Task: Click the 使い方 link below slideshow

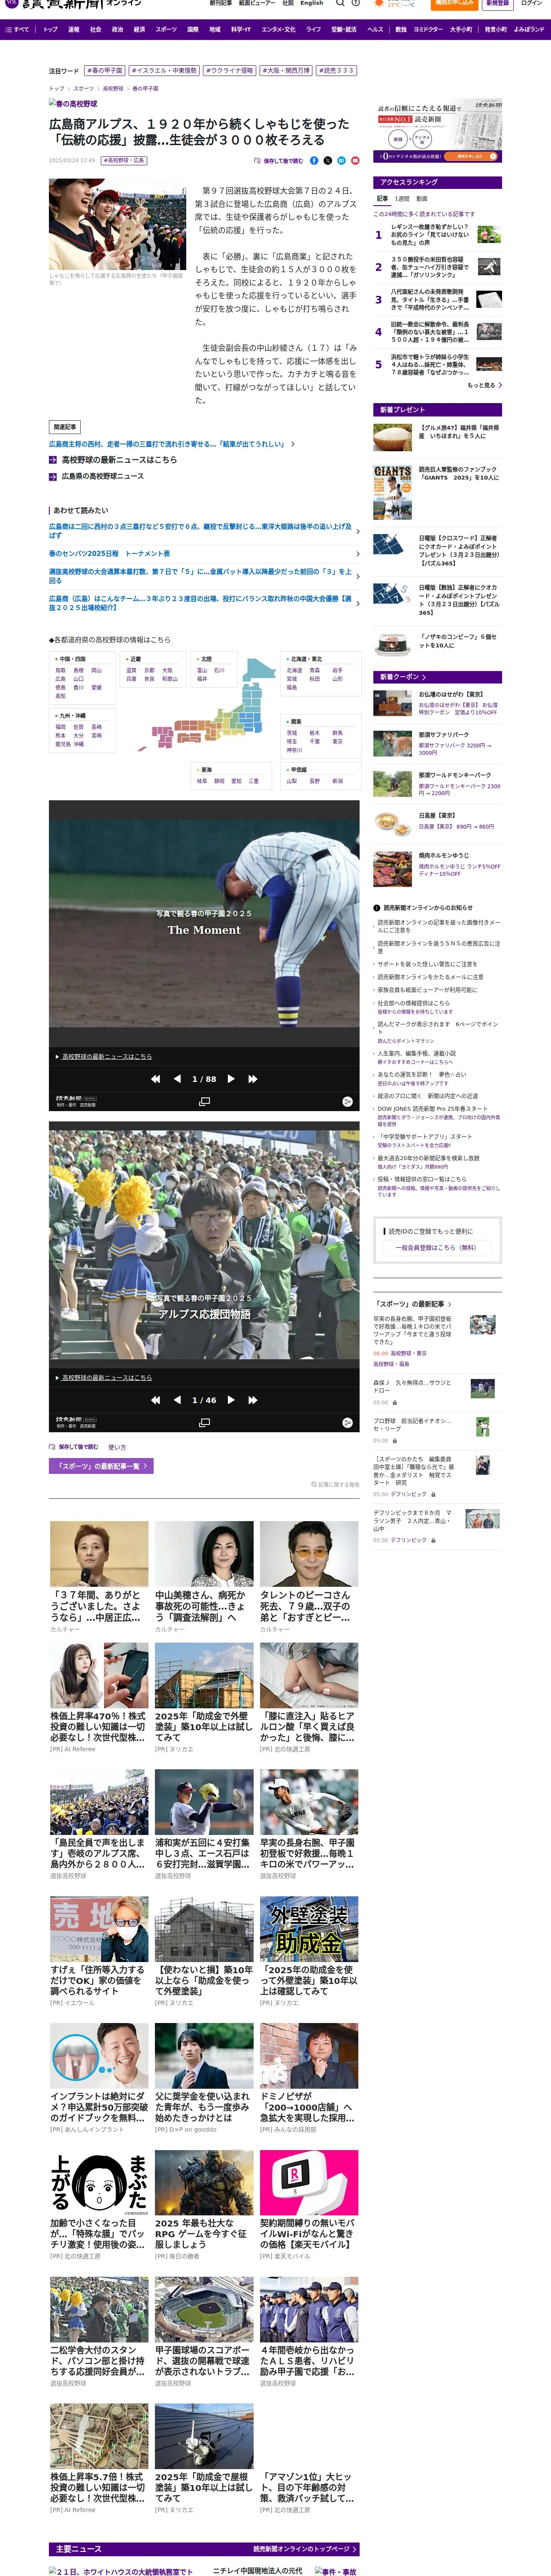Action: (117, 1447)
